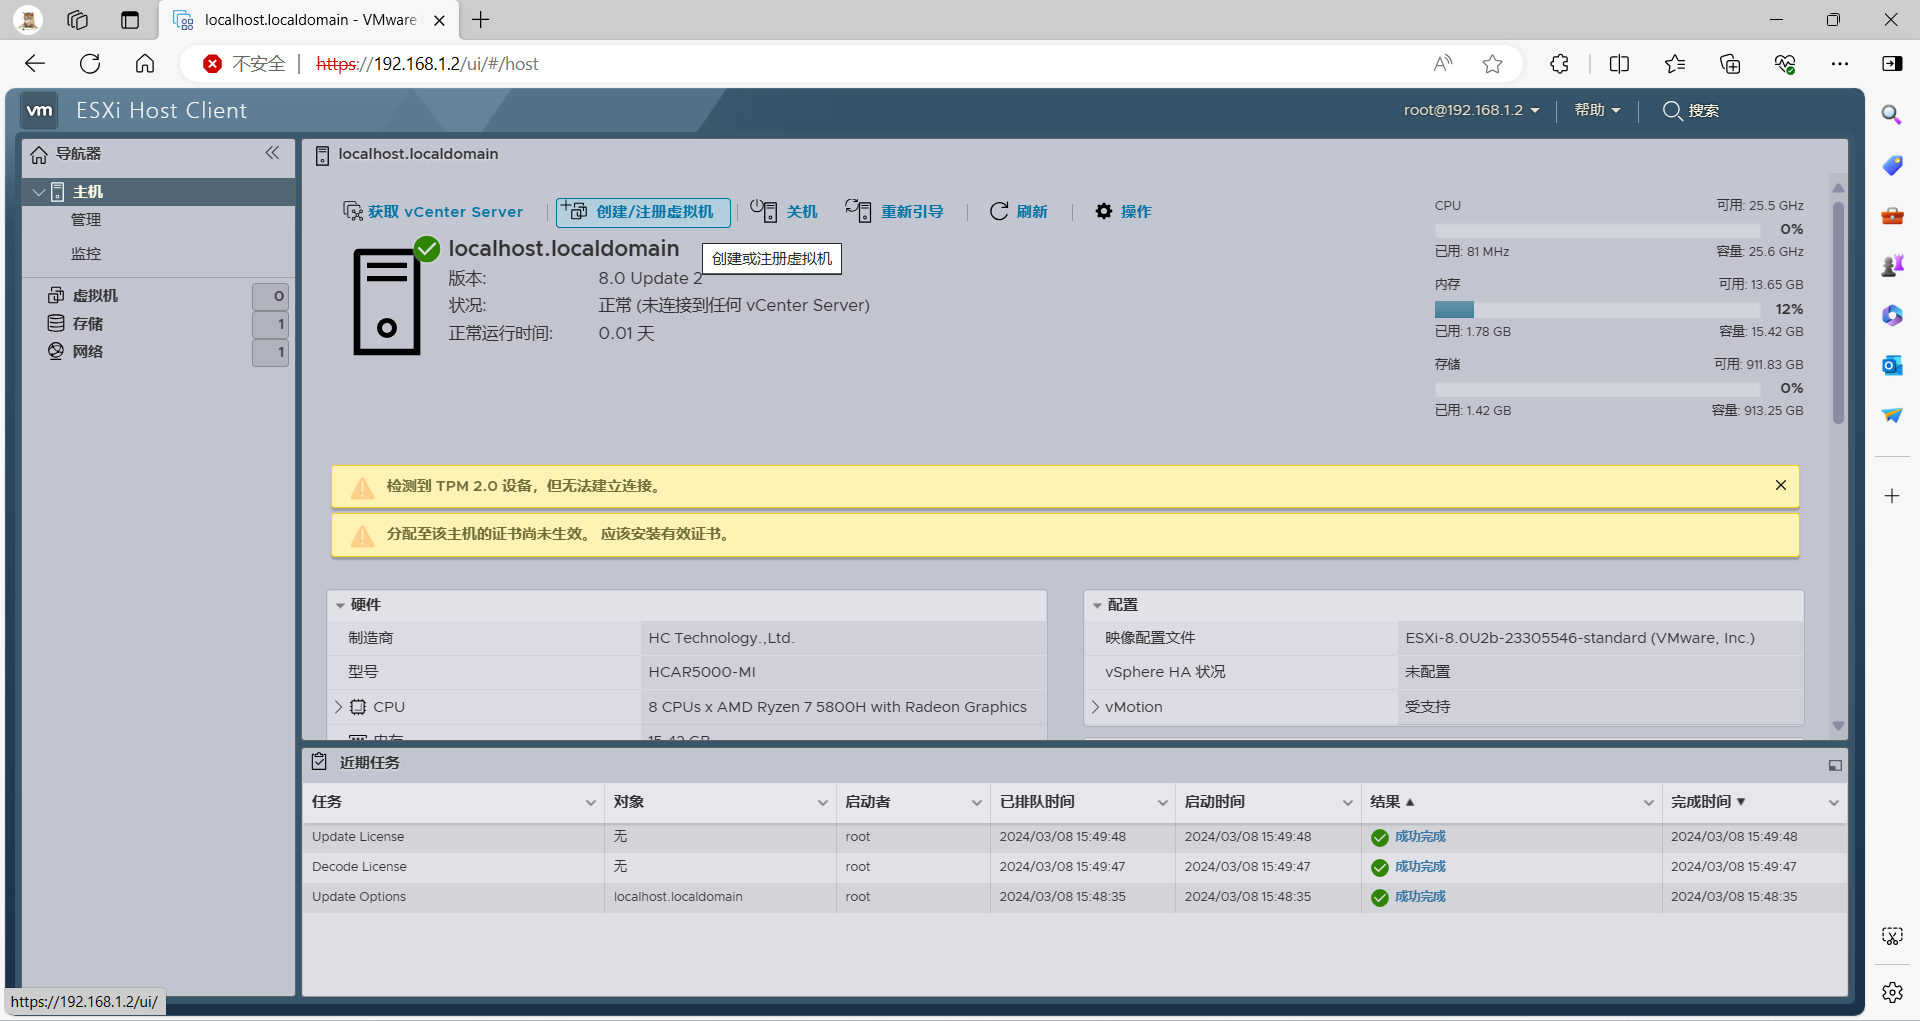Open the Help (帮助) menu

tap(1596, 110)
